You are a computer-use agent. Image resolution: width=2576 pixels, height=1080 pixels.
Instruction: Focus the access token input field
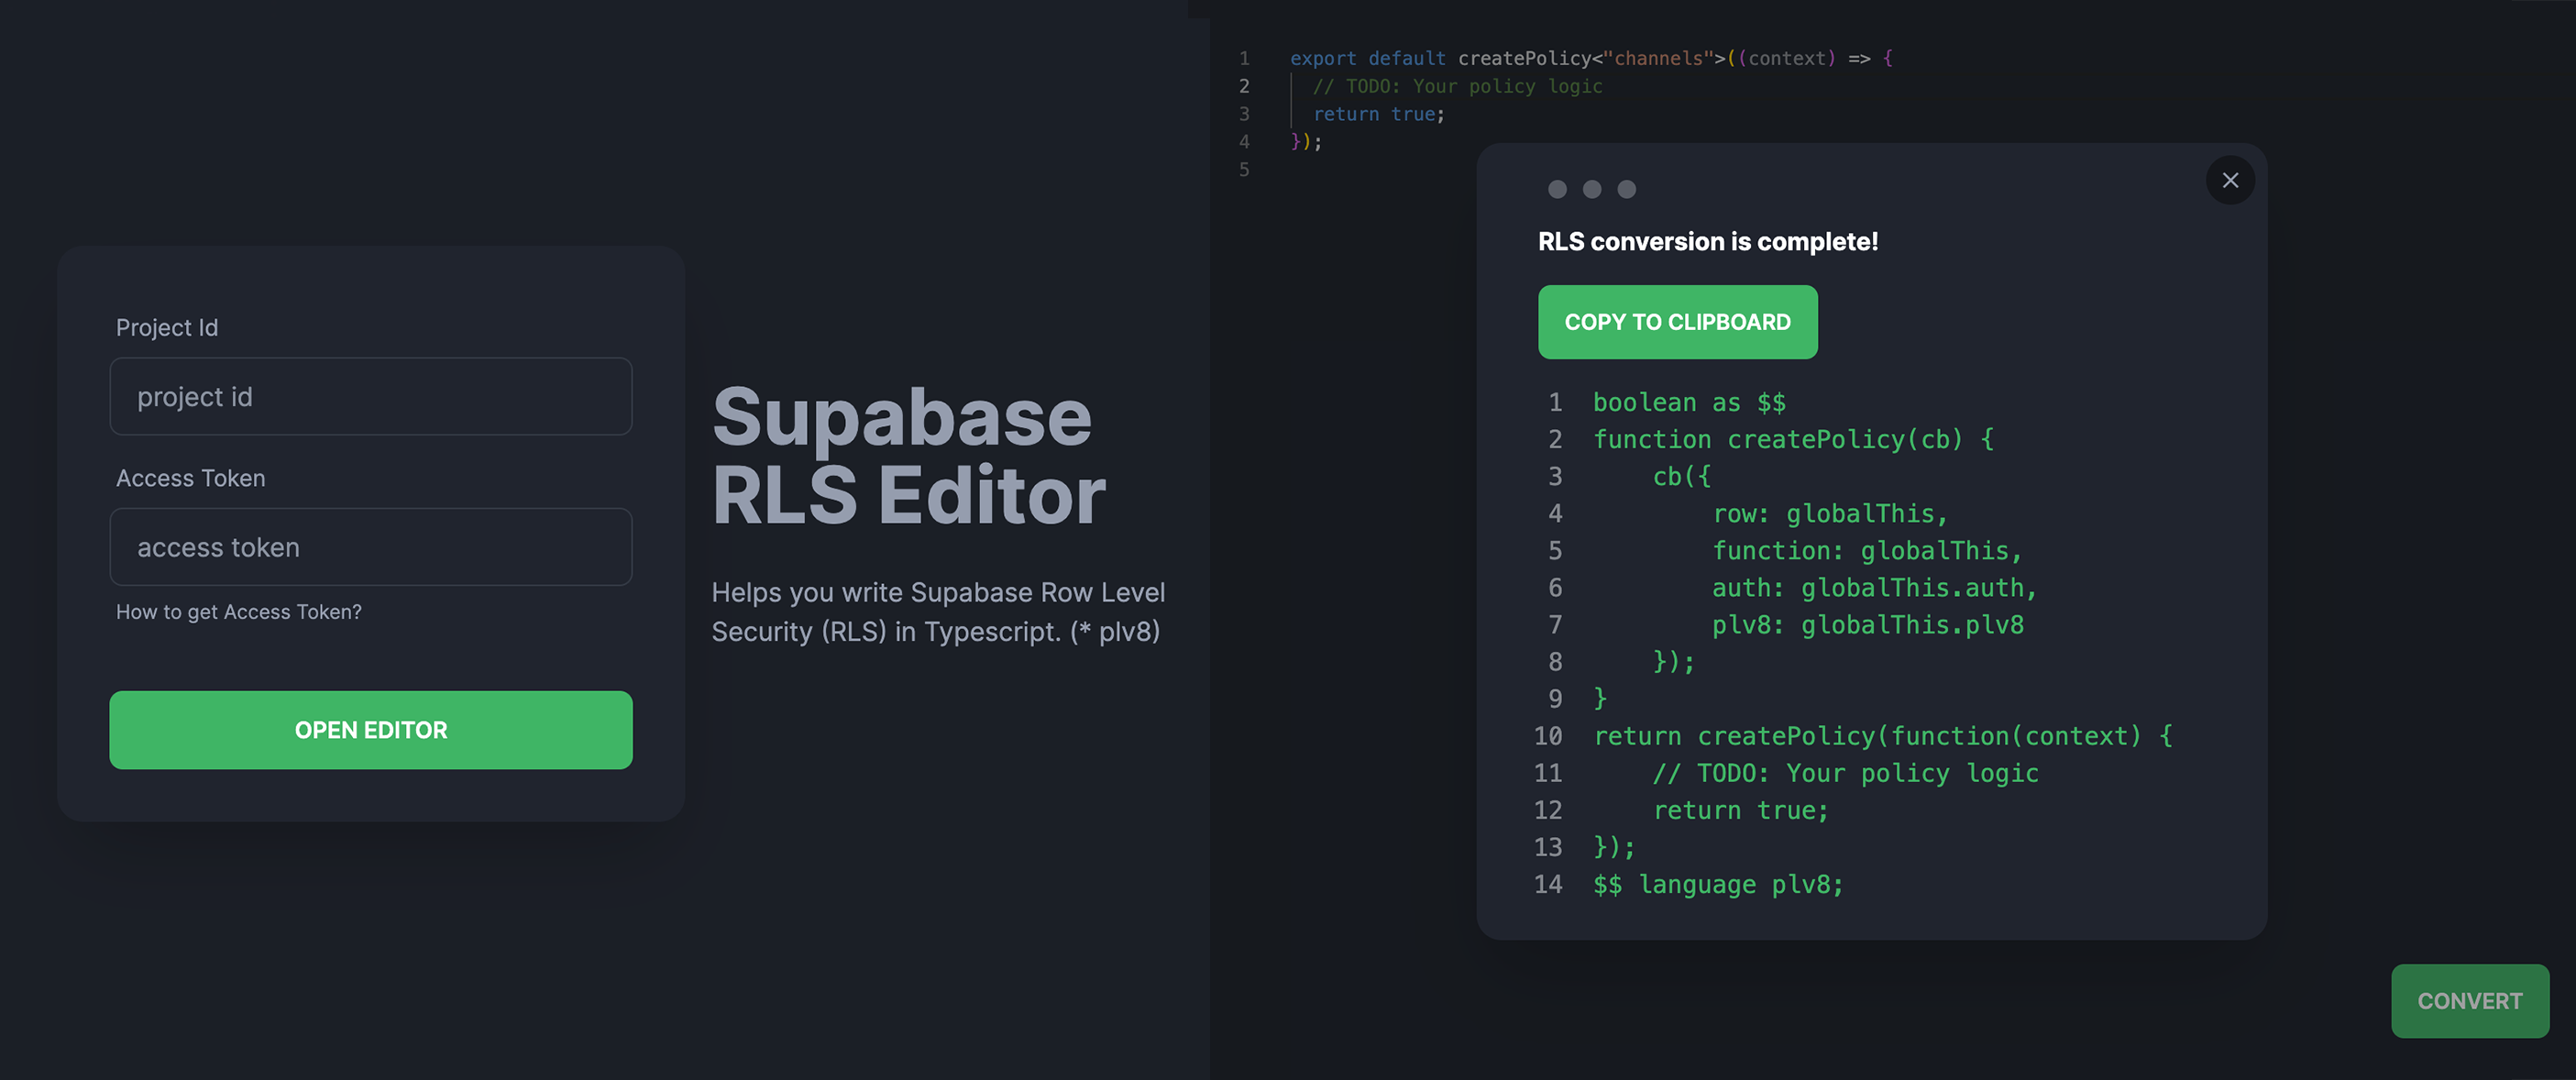pyautogui.click(x=370, y=547)
